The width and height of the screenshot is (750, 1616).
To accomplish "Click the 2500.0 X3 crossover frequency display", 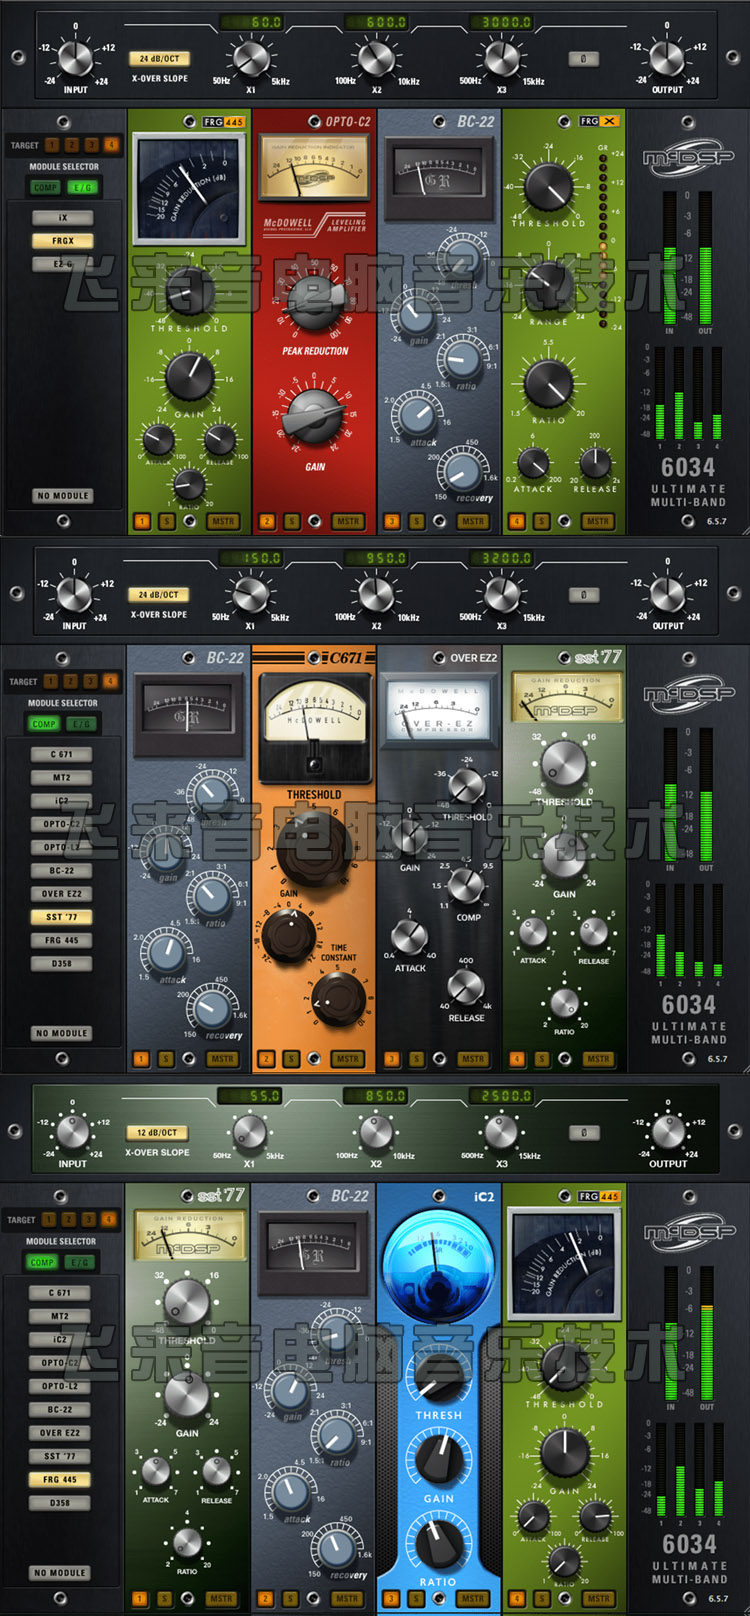I will coord(502,1095).
